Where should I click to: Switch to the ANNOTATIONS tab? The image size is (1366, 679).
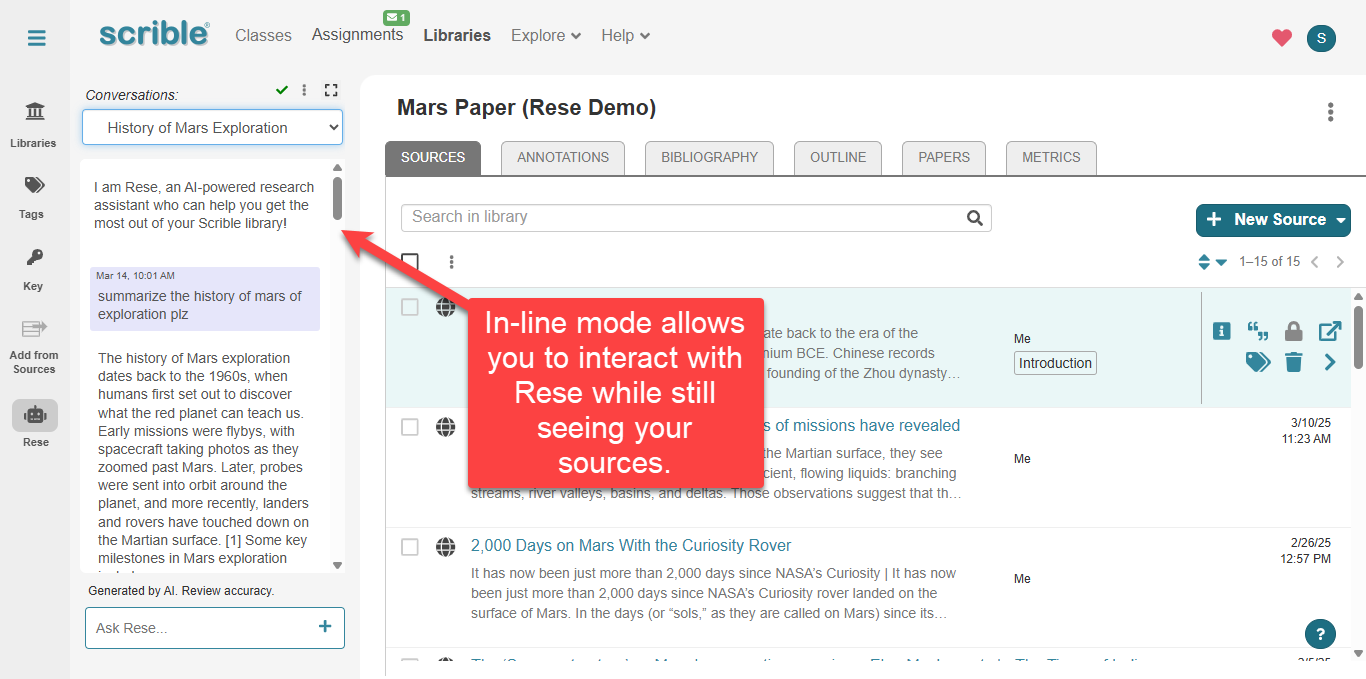563,158
